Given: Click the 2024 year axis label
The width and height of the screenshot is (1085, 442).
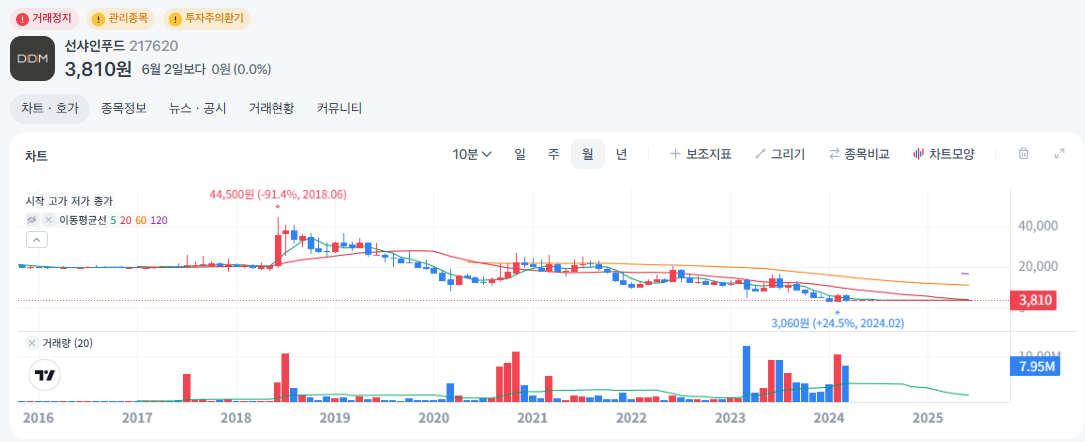Looking at the screenshot, I should (829, 418).
